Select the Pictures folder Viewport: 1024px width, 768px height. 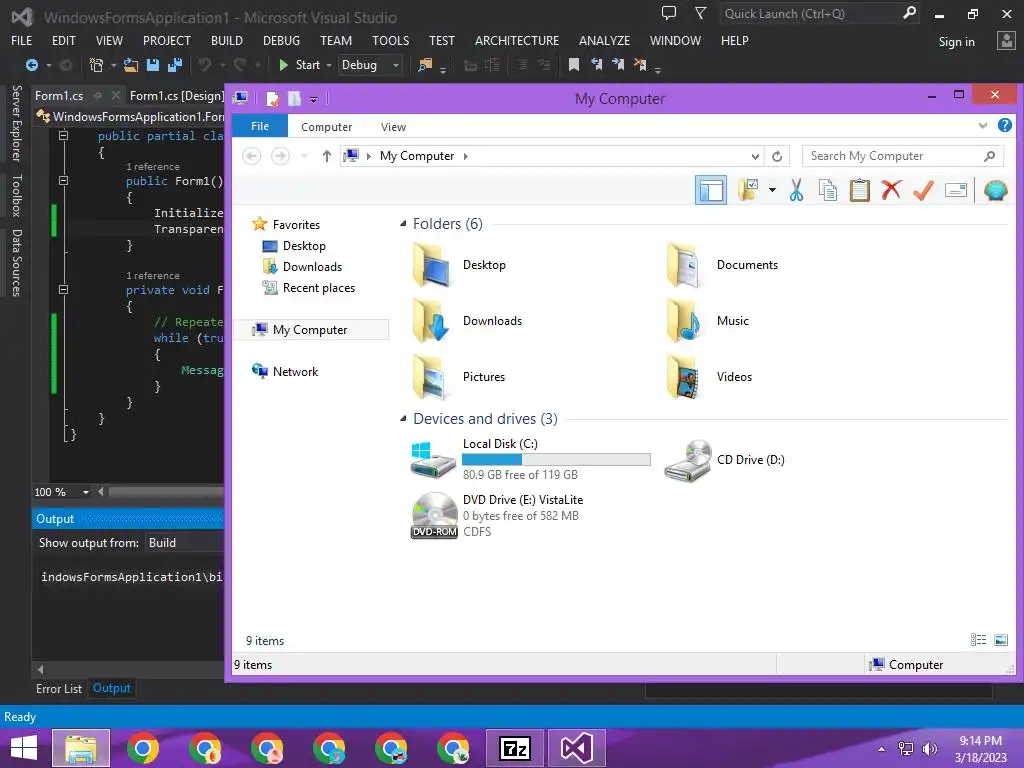pos(459,377)
